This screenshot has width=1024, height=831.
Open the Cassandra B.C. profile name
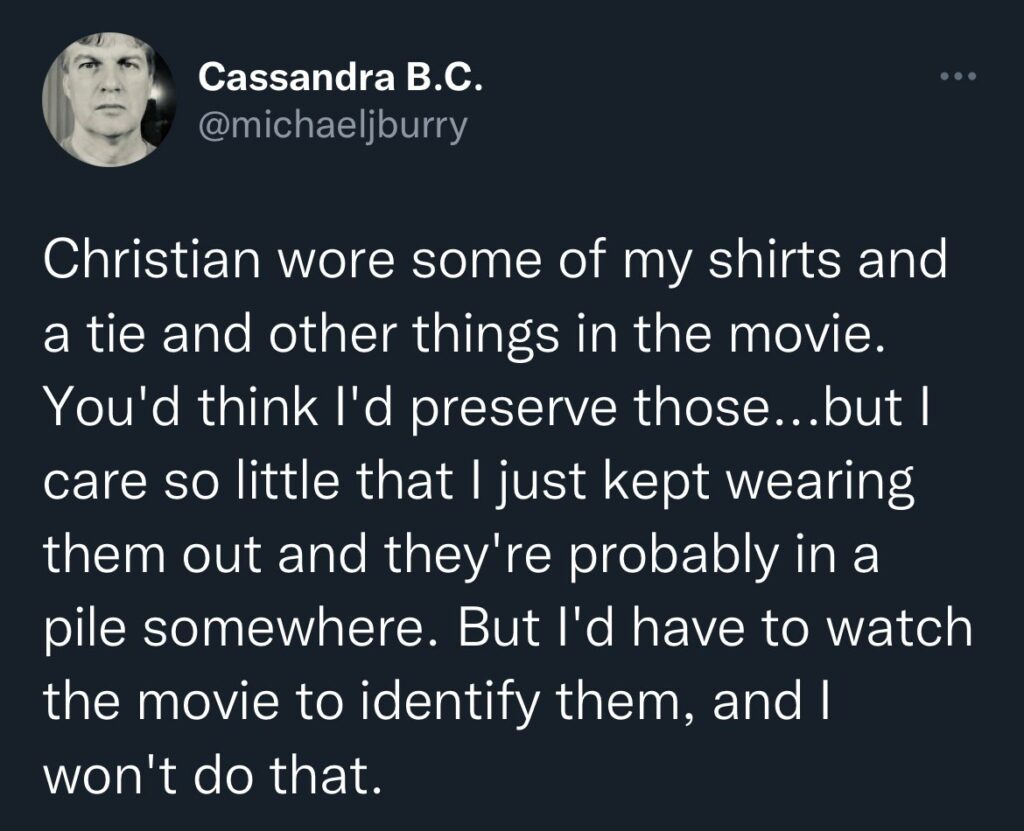341,78
